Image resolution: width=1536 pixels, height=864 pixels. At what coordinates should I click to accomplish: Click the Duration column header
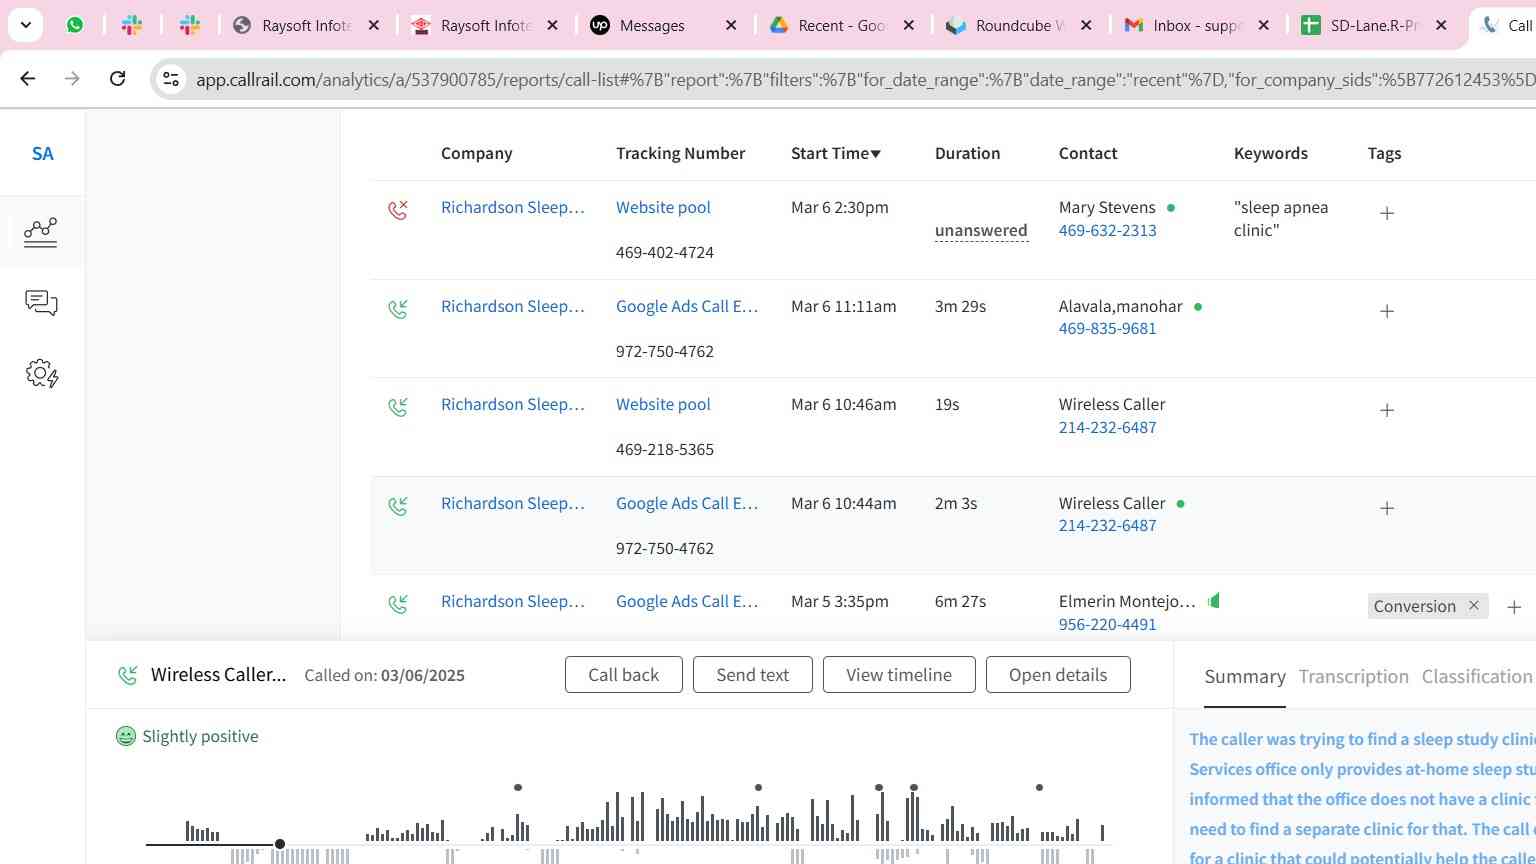point(967,153)
